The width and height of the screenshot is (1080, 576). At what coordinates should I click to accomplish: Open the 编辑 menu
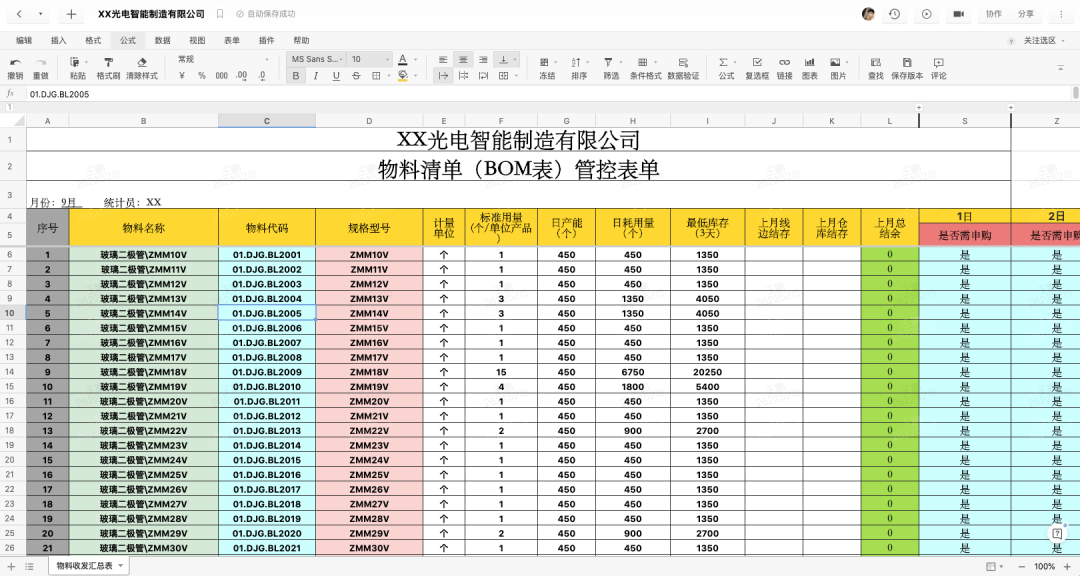(24, 41)
